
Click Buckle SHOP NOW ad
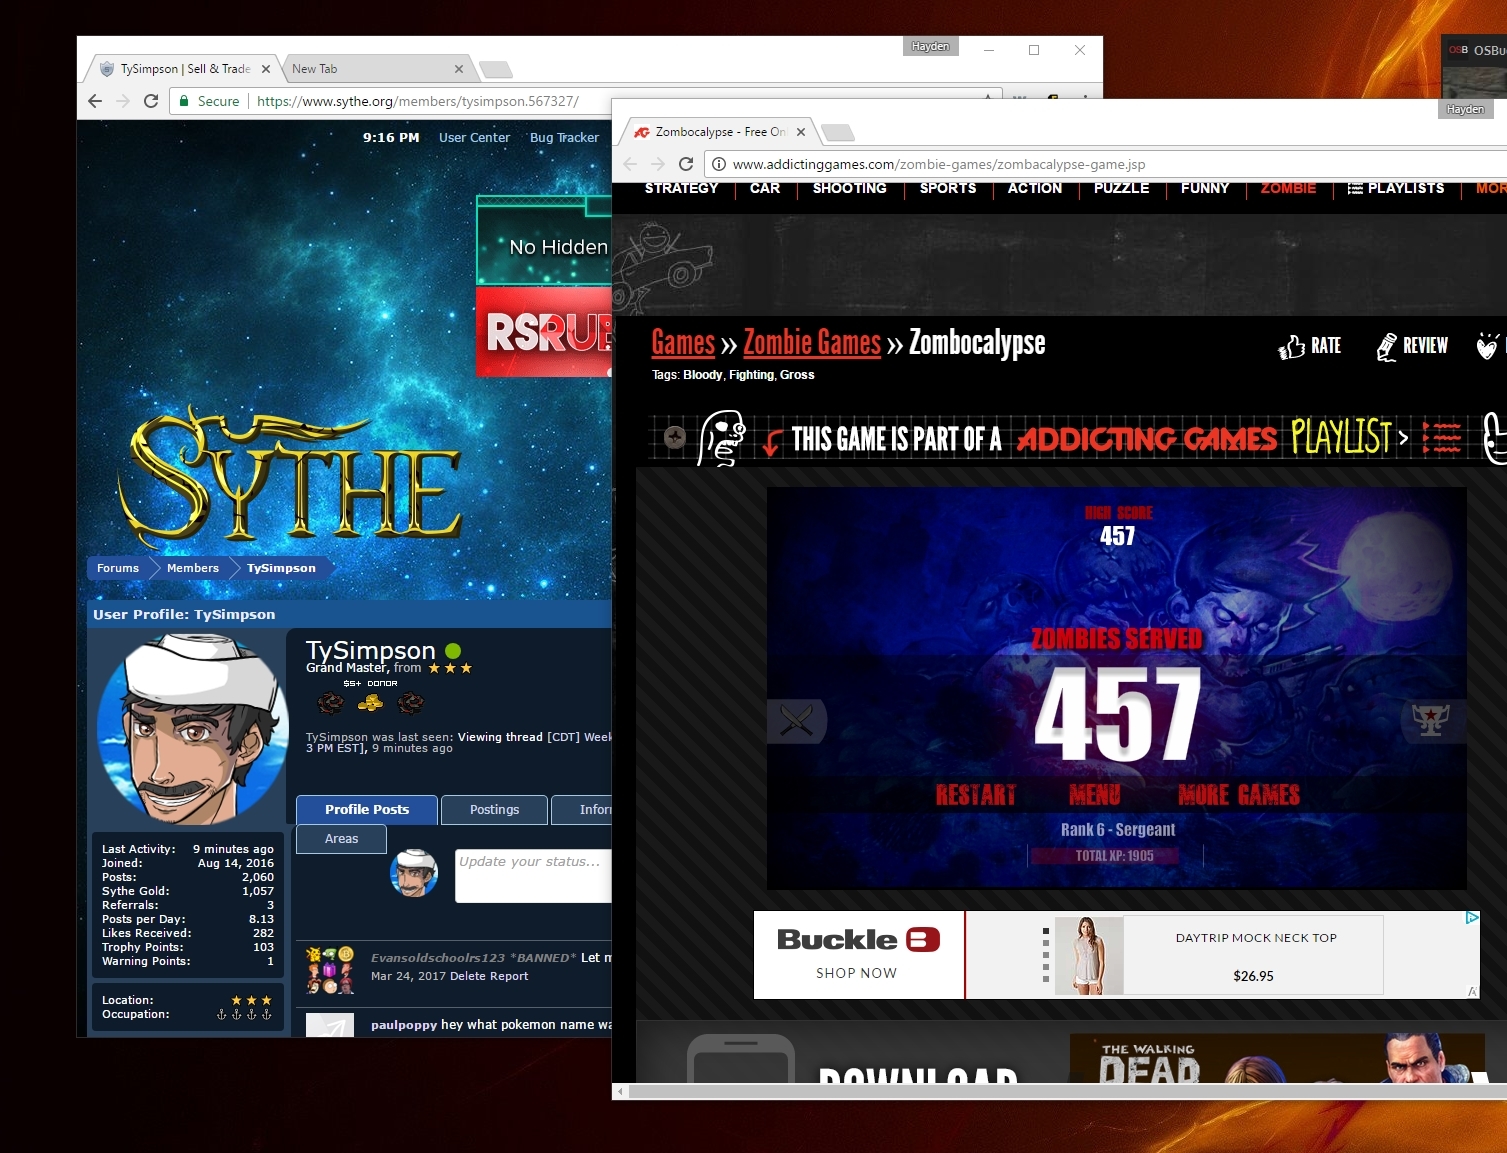click(x=858, y=955)
